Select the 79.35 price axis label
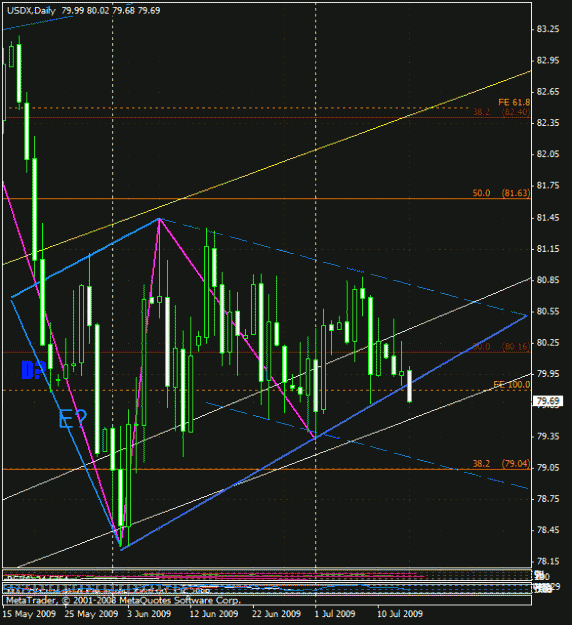 [548, 436]
